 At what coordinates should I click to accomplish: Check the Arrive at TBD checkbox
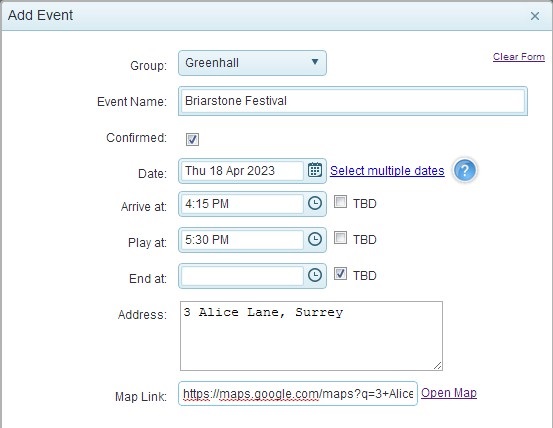340,202
